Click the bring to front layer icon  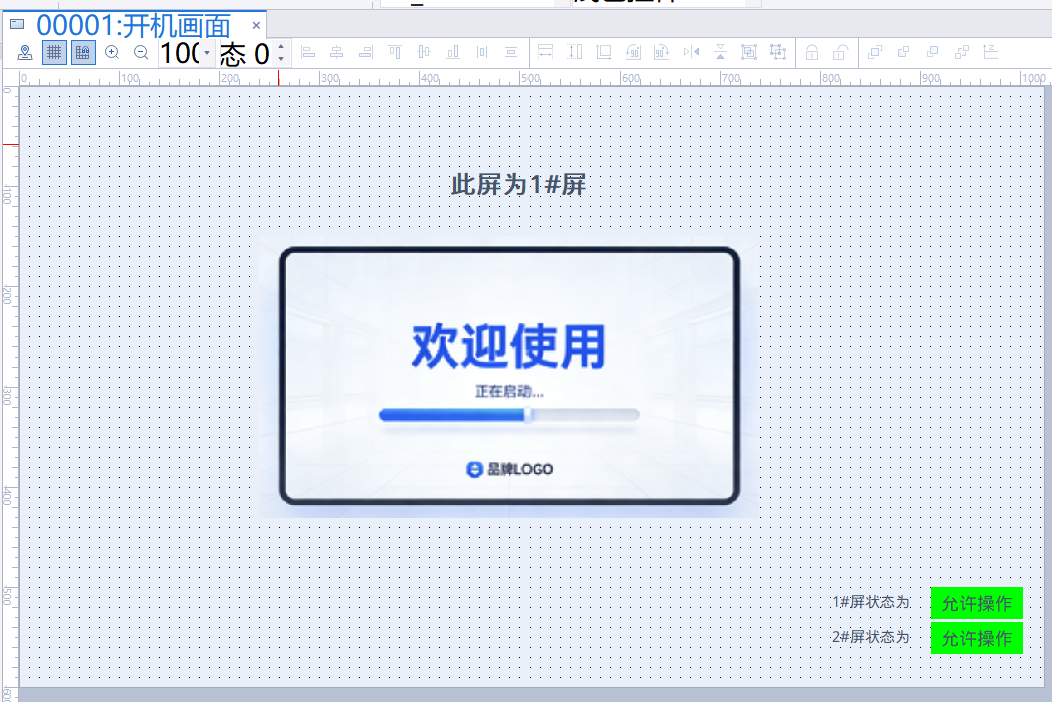pyautogui.click(x=874, y=52)
